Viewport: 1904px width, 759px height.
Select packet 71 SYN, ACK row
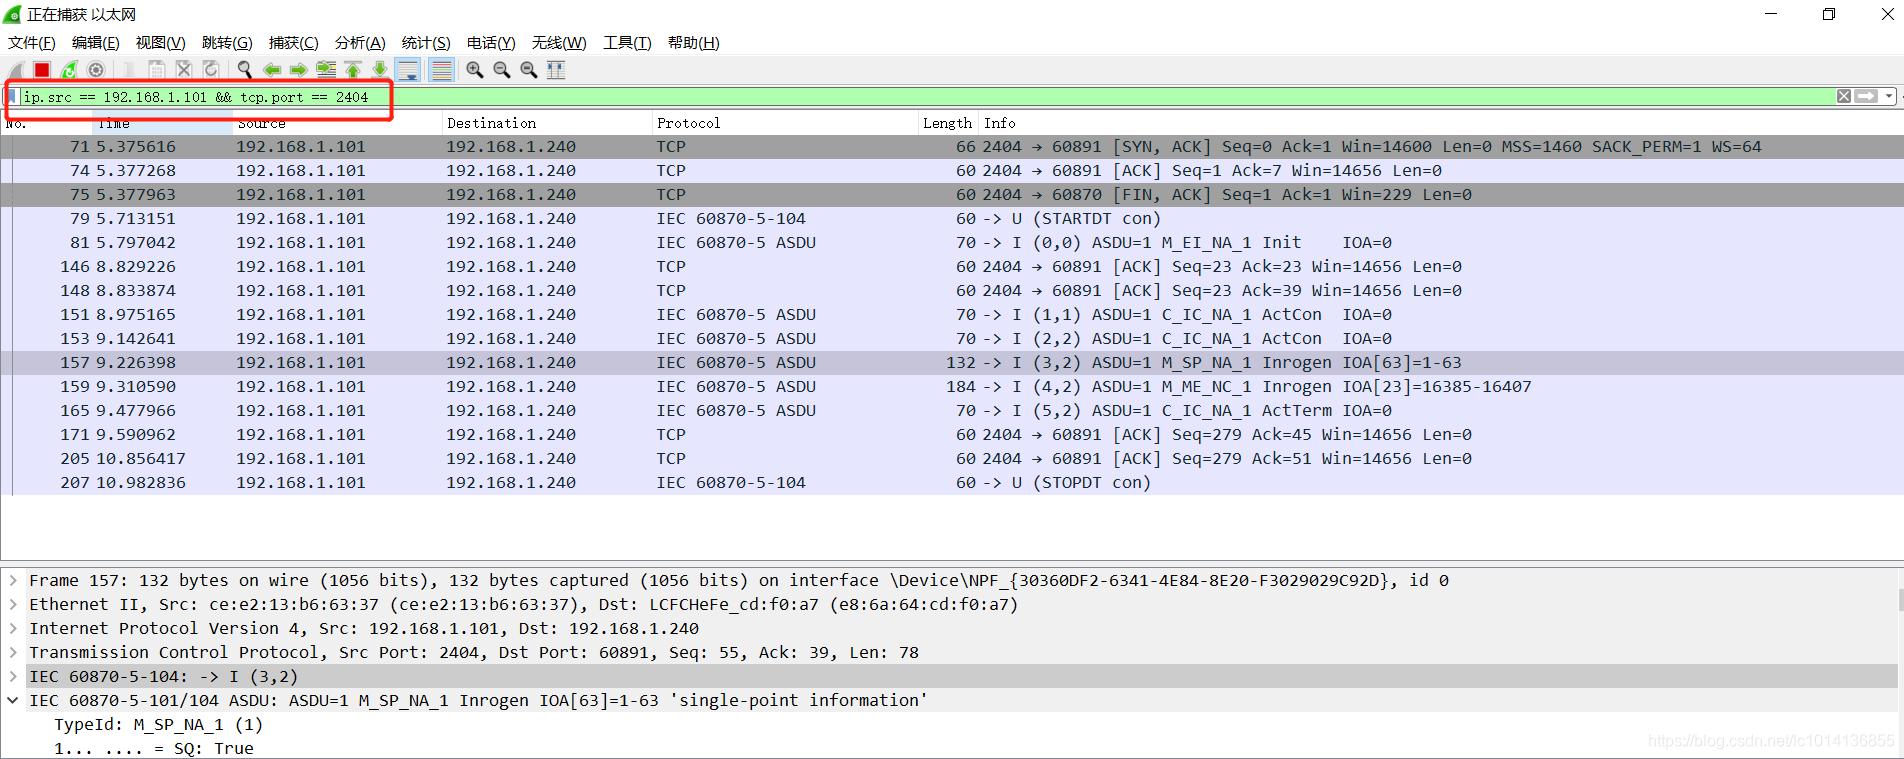952,146
